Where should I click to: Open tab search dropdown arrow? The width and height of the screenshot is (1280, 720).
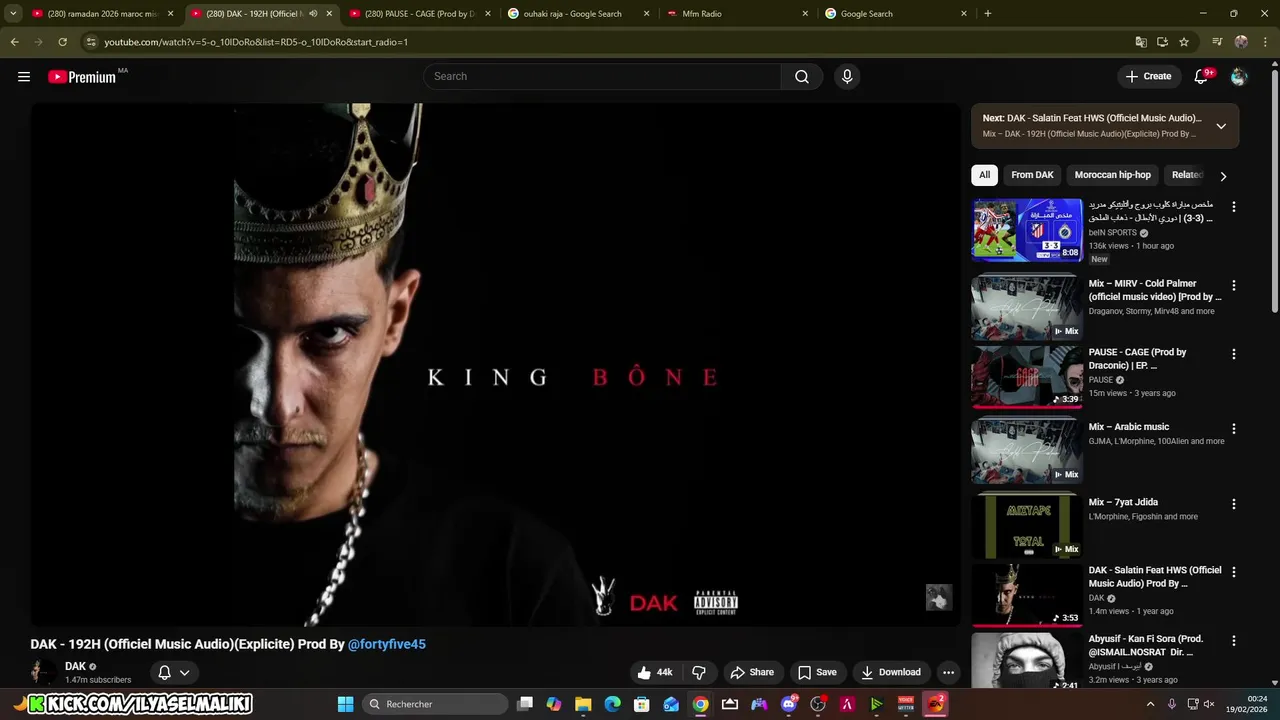pos(13,14)
